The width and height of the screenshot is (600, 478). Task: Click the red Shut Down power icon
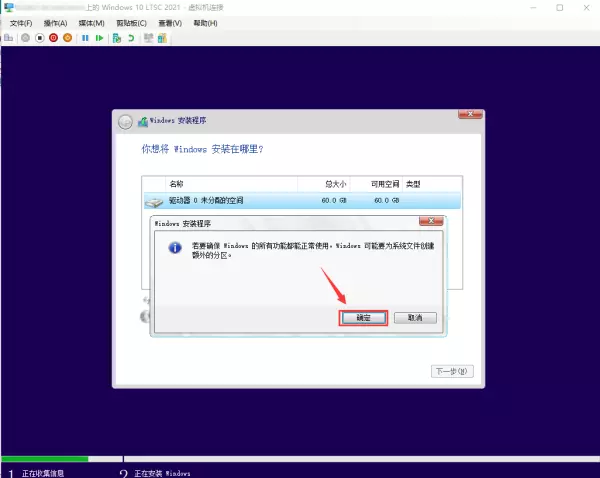(x=54, y=38)
